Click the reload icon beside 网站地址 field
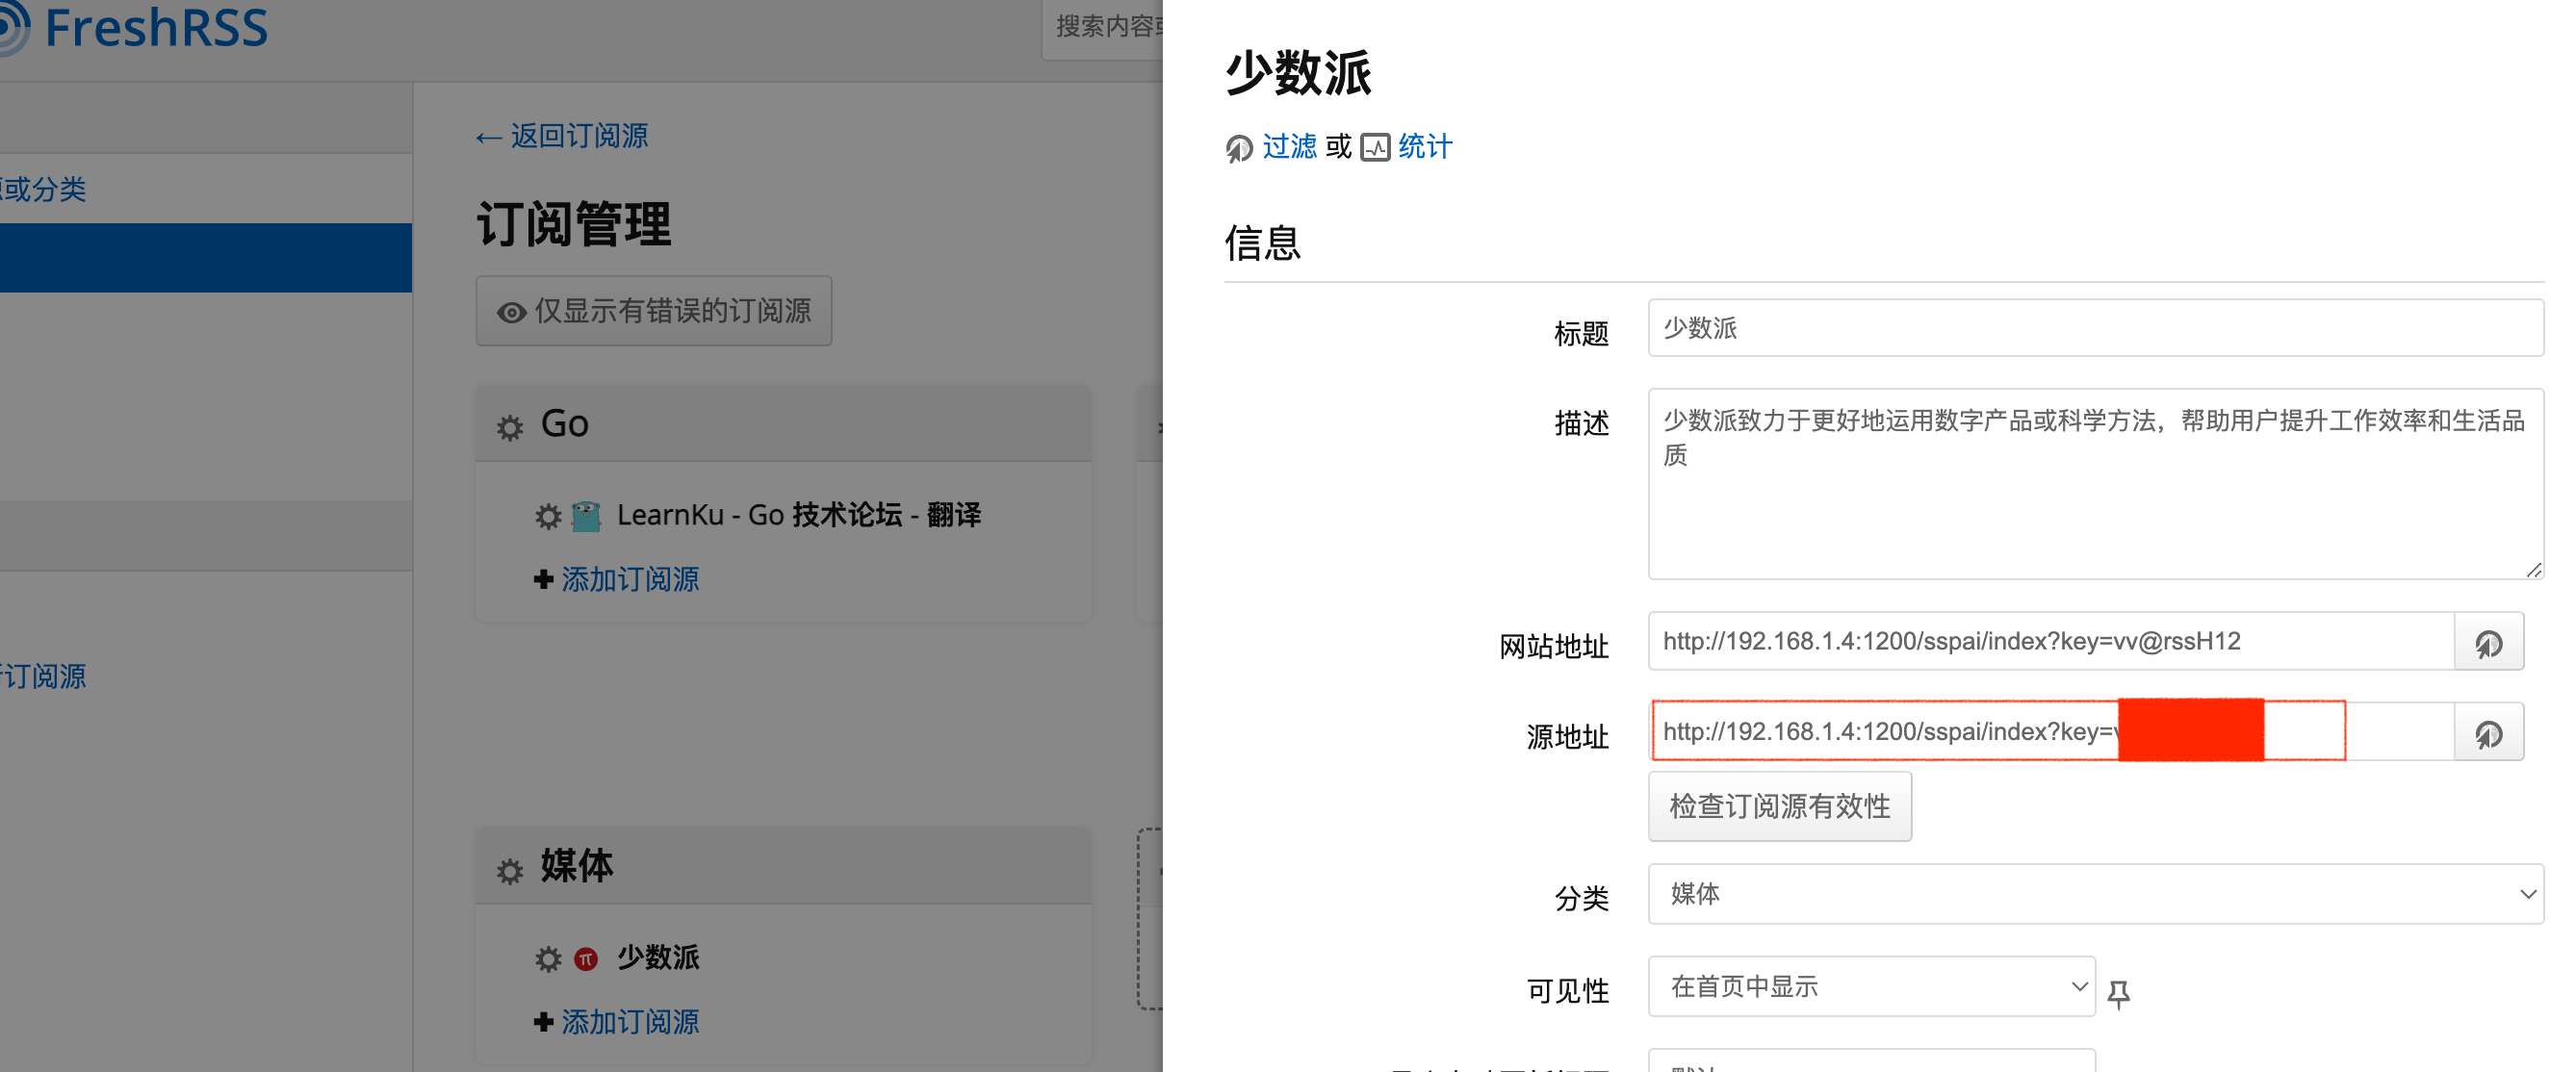The height and width of the screenshot is (1072, 2576). 2489,643
